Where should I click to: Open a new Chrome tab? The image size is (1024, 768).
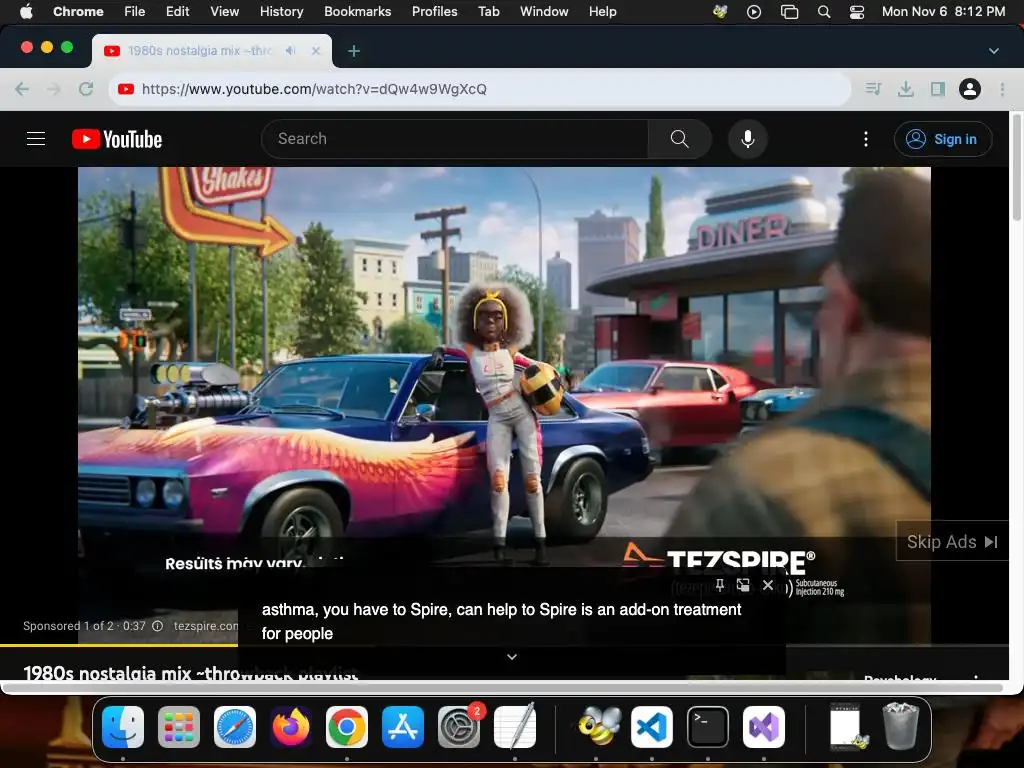tap(354, 51)
